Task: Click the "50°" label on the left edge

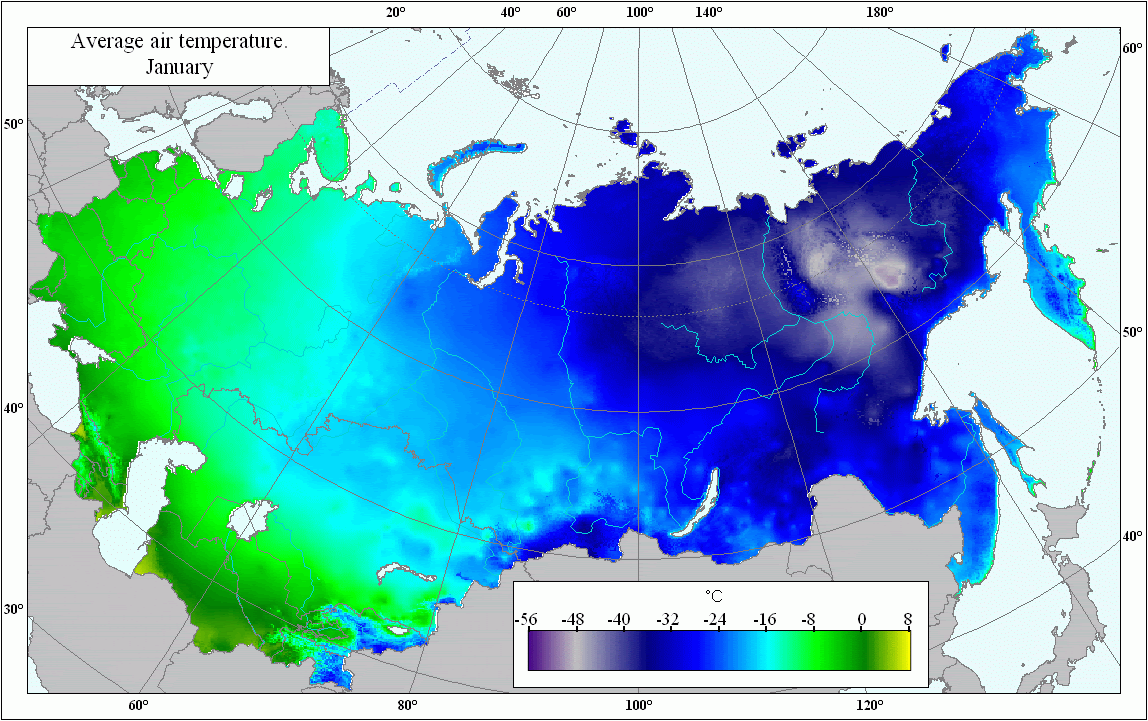Action: click(13, 123)
